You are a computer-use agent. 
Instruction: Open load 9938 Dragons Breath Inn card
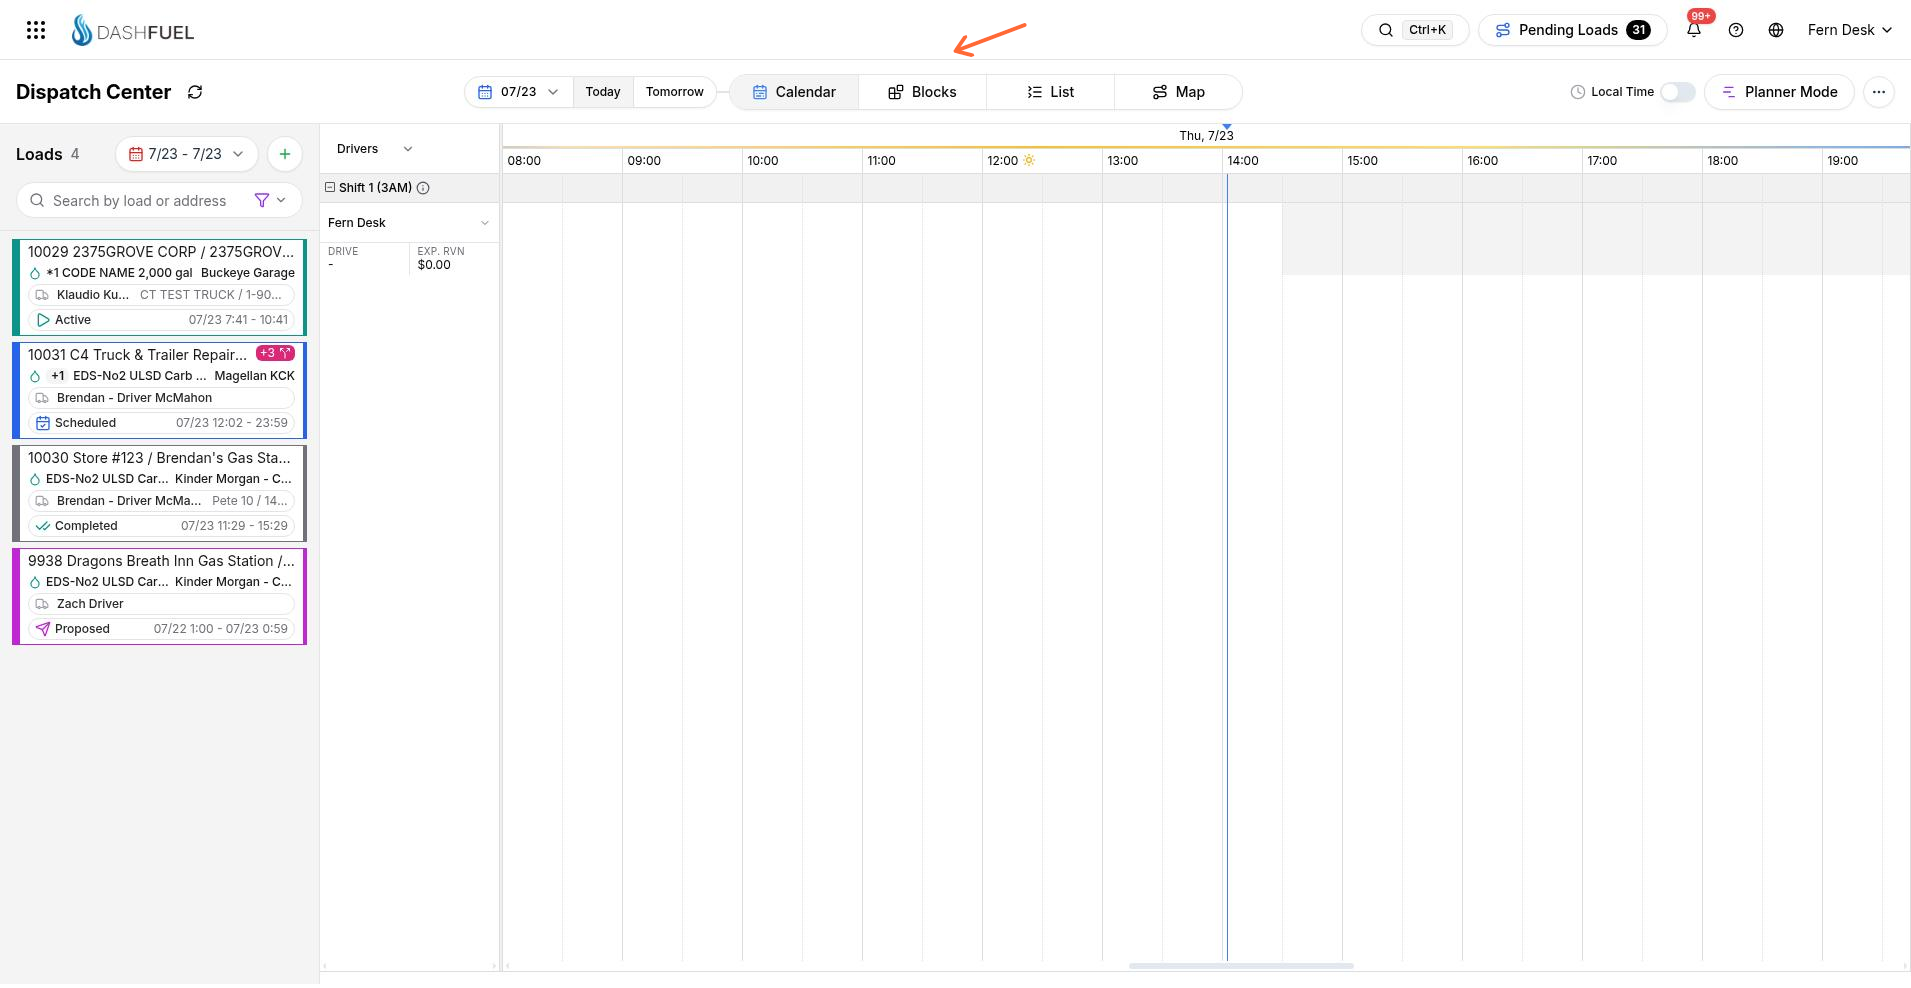[159, 596]
